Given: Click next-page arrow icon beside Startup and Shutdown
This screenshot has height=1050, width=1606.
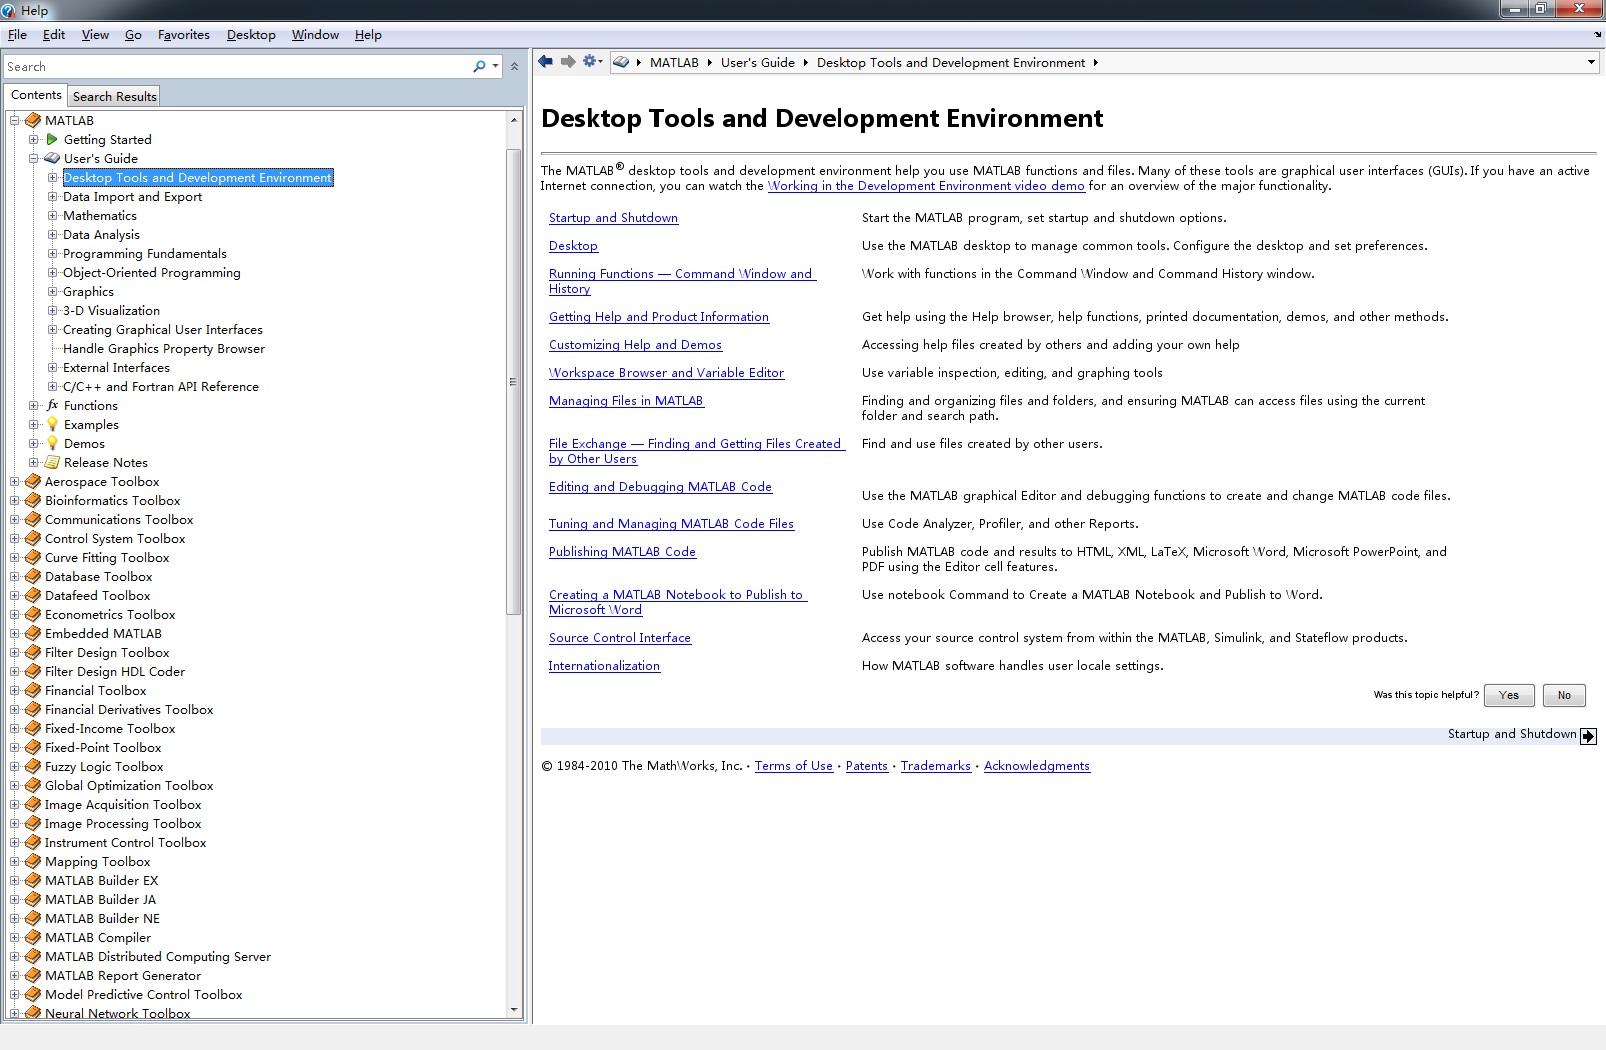Looking at the screenshot, I should pos(1588,736).
